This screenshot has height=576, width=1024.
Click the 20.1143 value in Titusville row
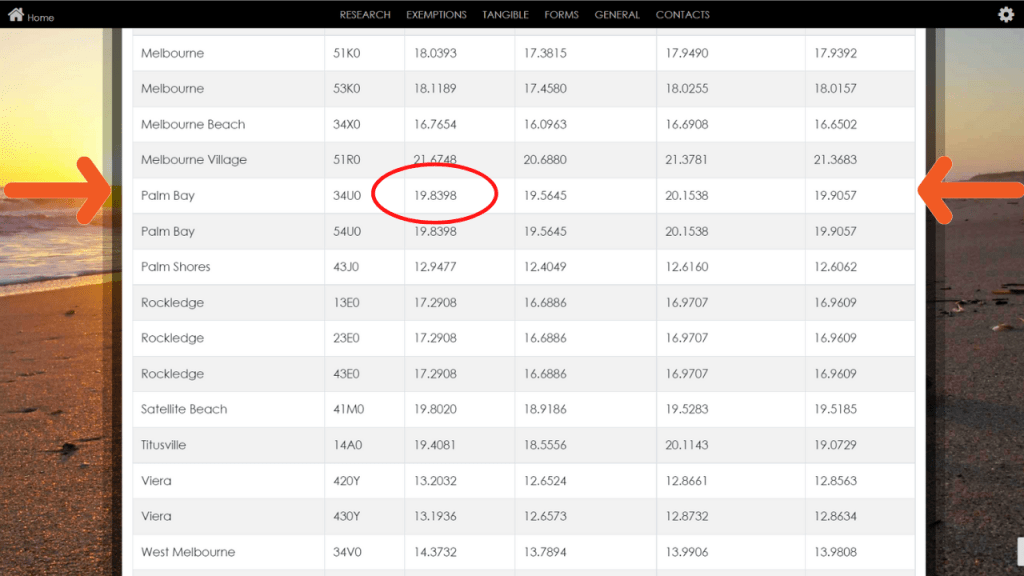tap(686, 445)
